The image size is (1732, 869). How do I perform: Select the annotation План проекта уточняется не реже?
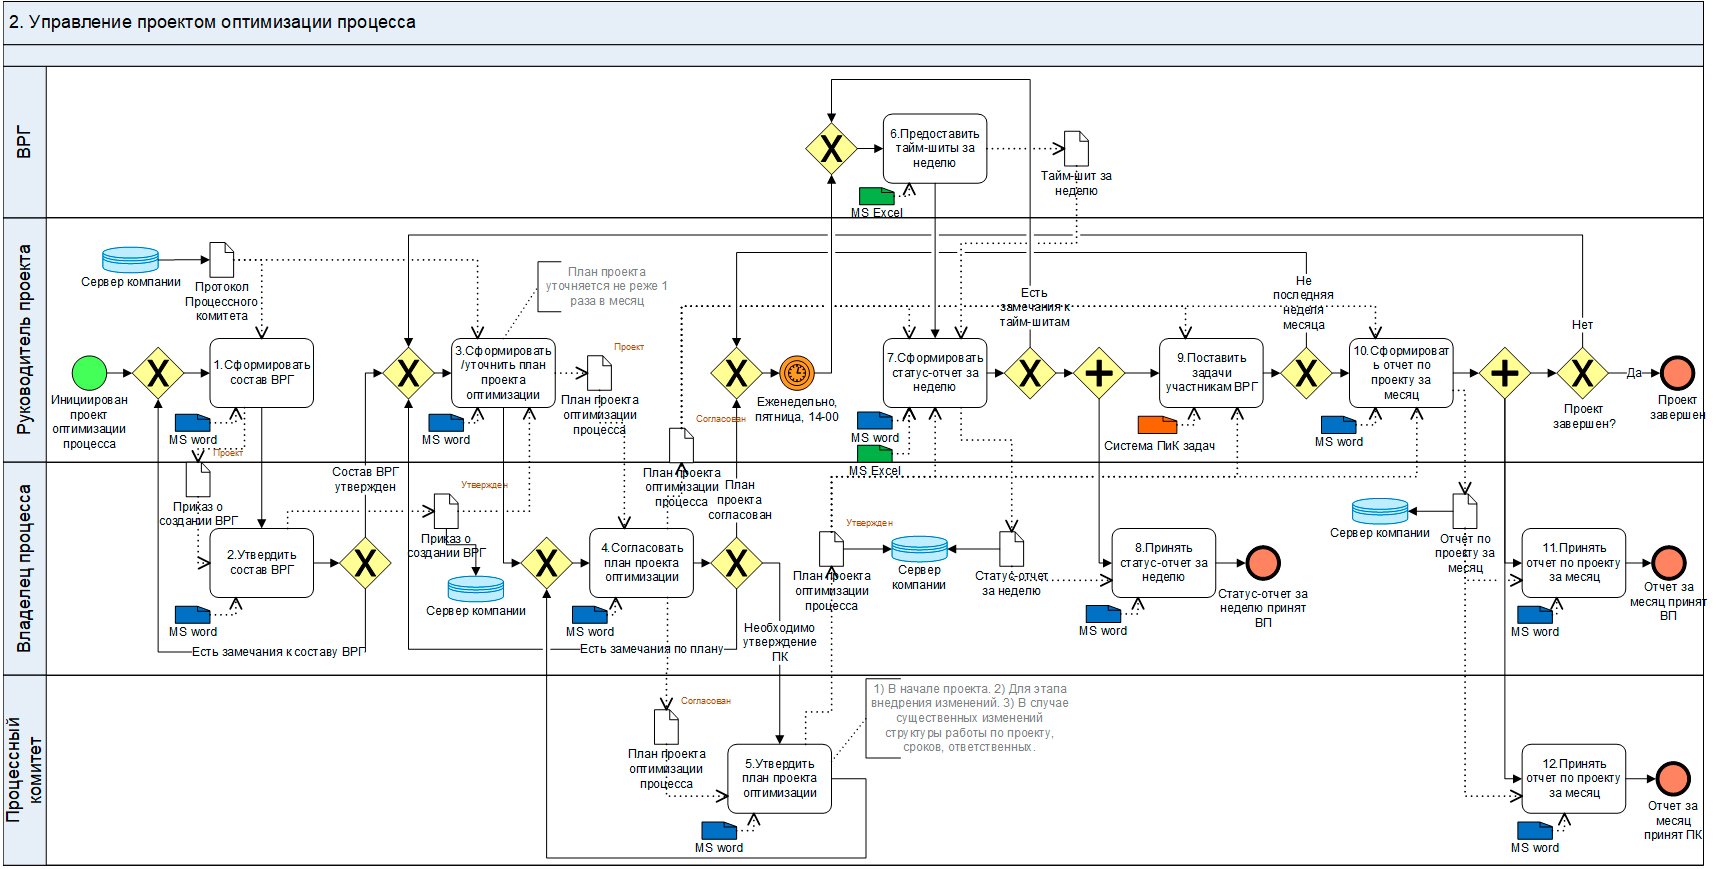606,286
